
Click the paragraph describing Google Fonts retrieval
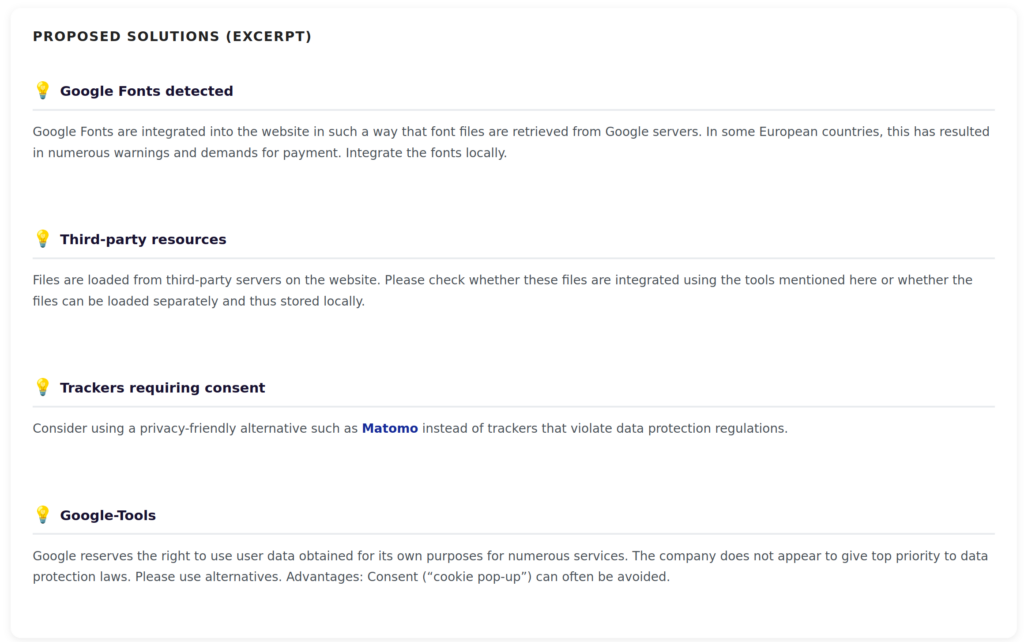[400, 132]
